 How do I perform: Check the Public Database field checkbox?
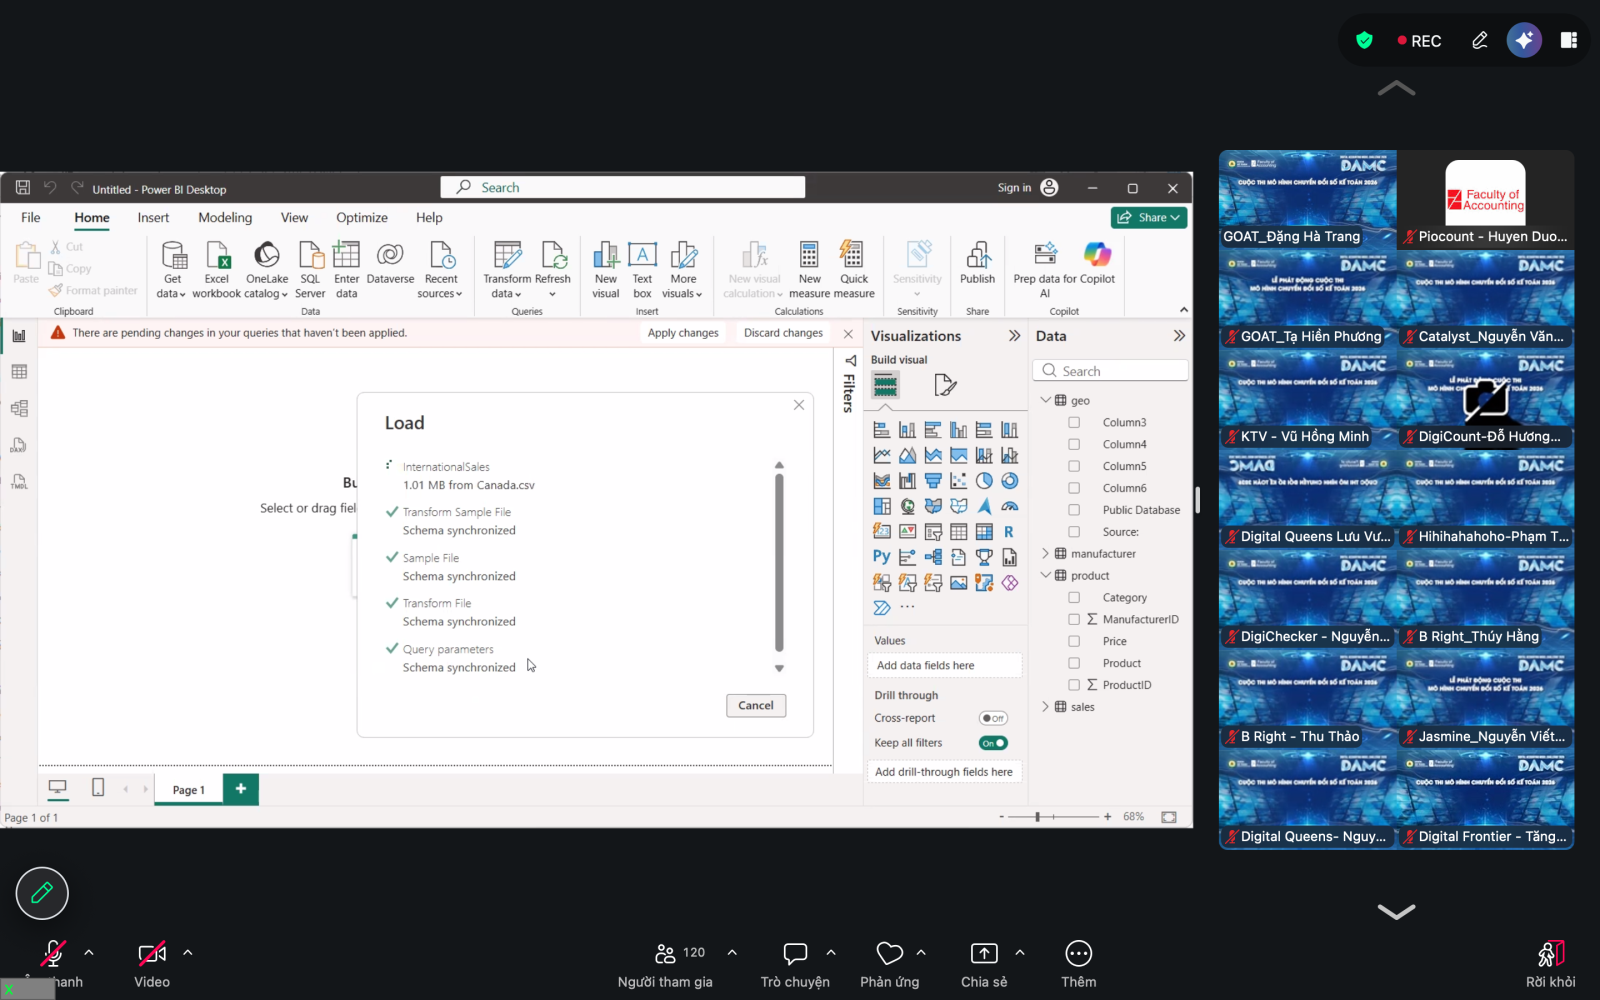(x=1074, y=510)
